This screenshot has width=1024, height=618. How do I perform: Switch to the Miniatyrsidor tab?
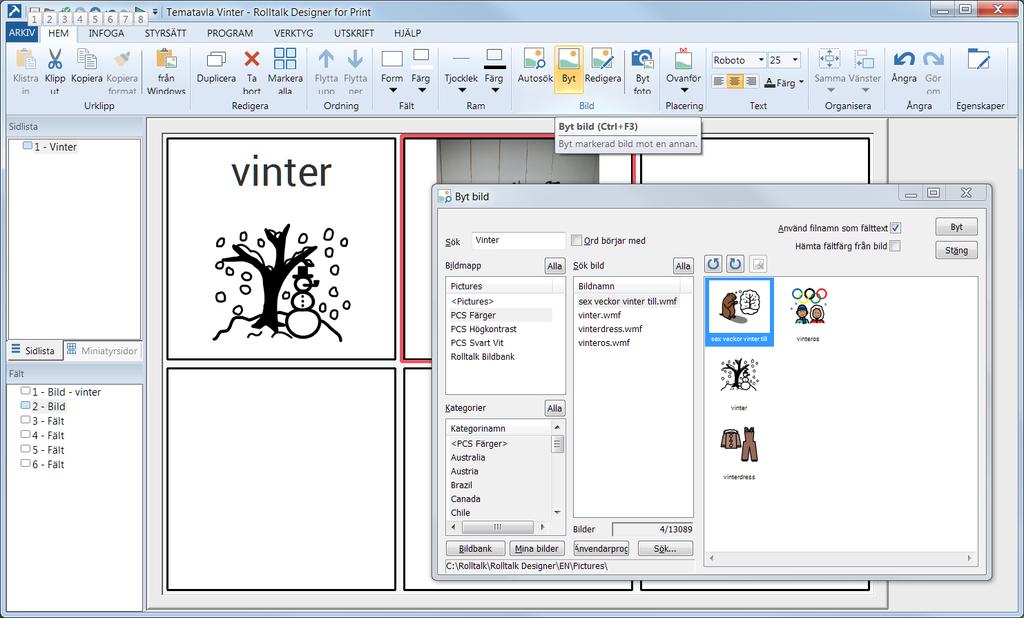(x=102, y=351)
